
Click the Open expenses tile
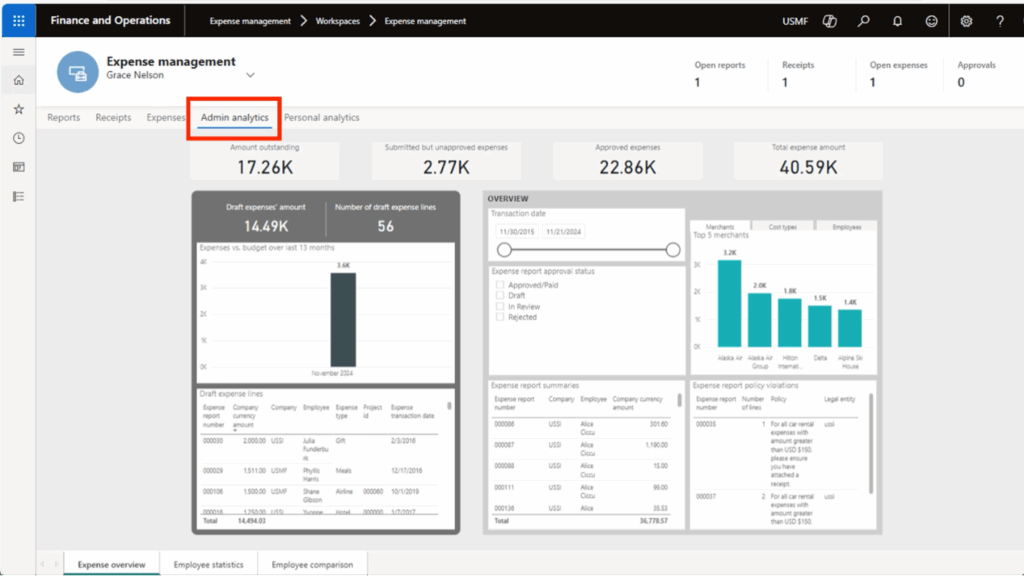coord(899,74)
